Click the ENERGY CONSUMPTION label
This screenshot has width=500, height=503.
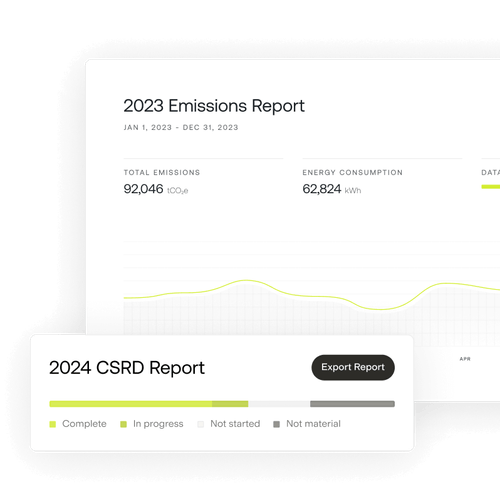click(x=353, y=172)
